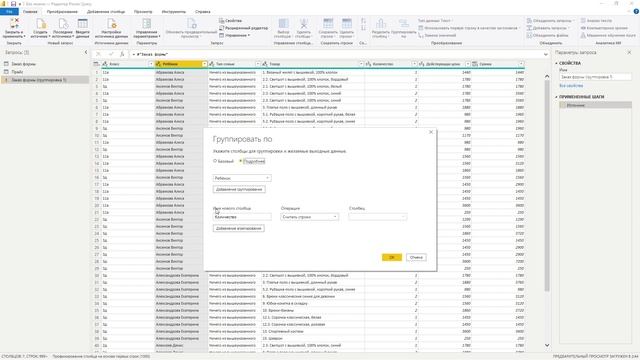This screenshot has height=360, width=640.
Task: Open the Operation (Операция) dropdown
Action: (x=309, y=217)
